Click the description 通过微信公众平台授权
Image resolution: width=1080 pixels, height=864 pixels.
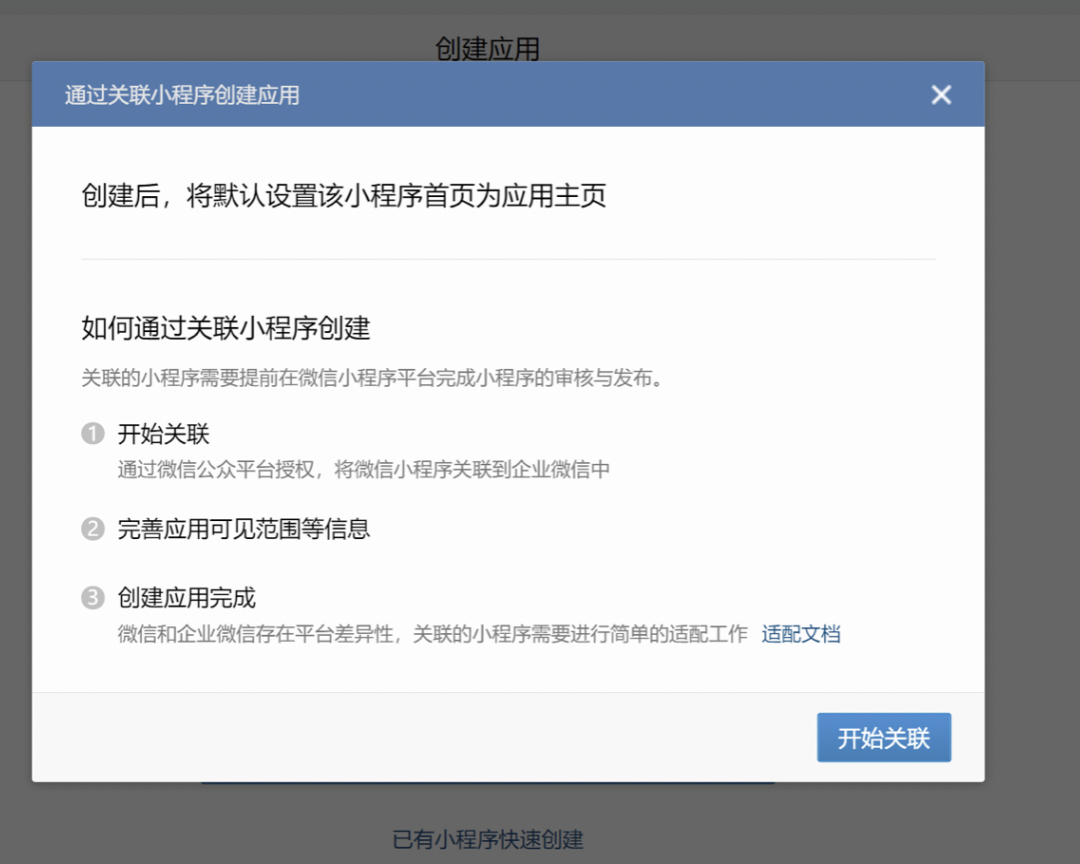click(x=364, y=469)
